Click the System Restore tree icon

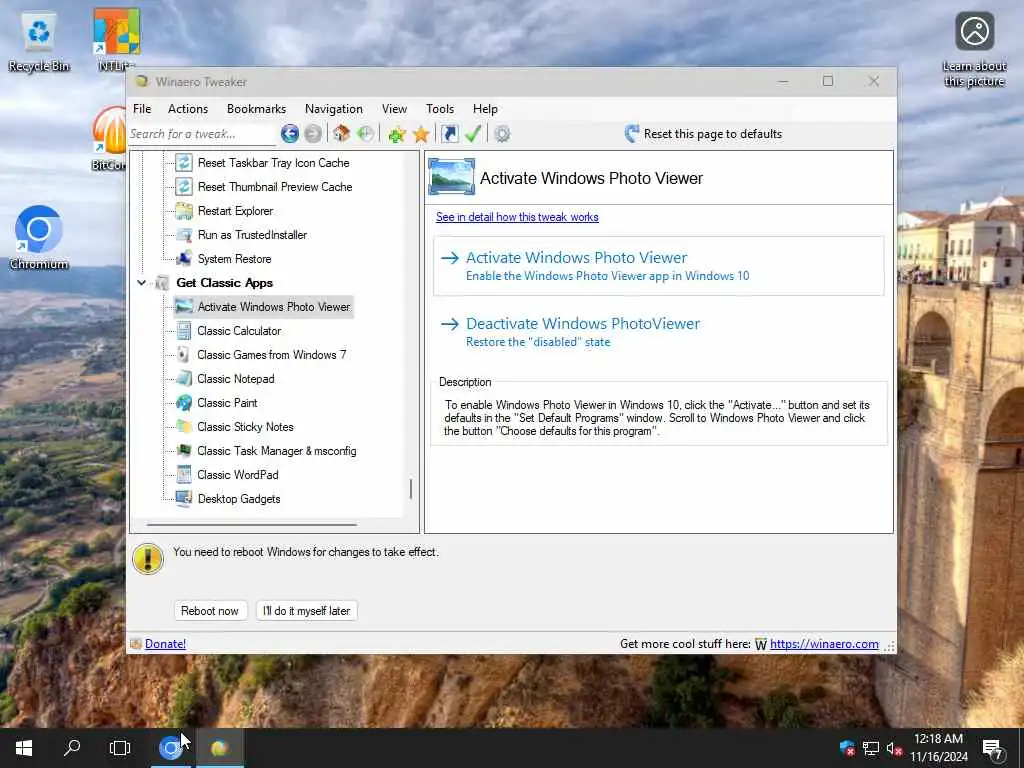184,259
